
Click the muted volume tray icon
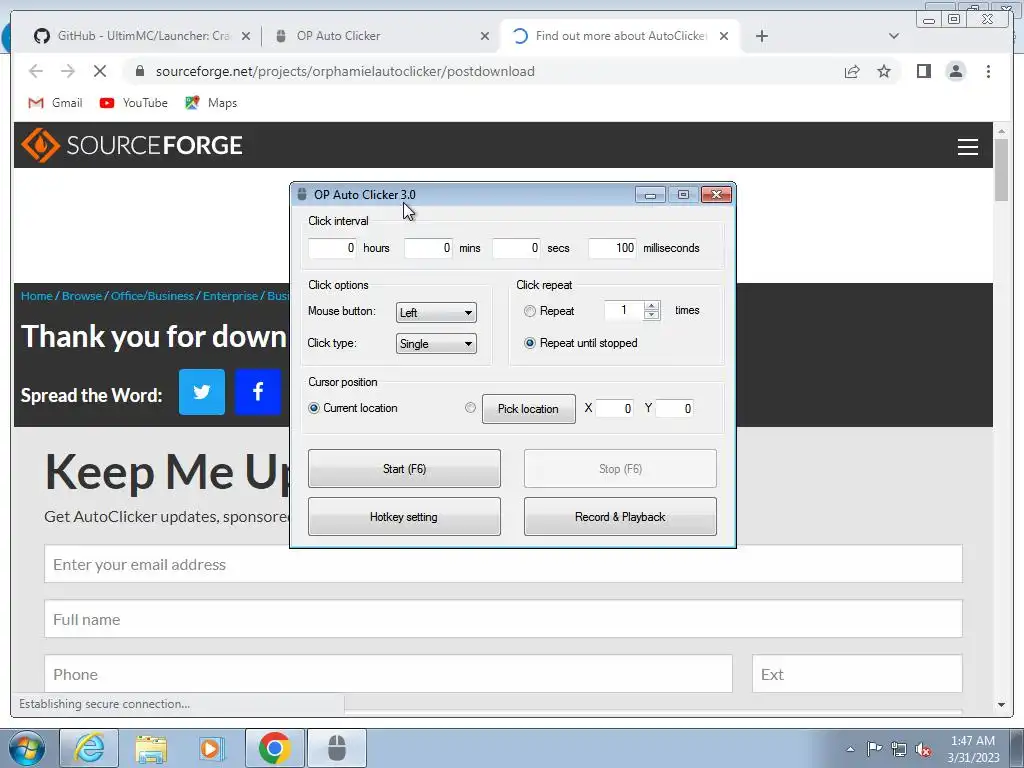click(923, 749)
